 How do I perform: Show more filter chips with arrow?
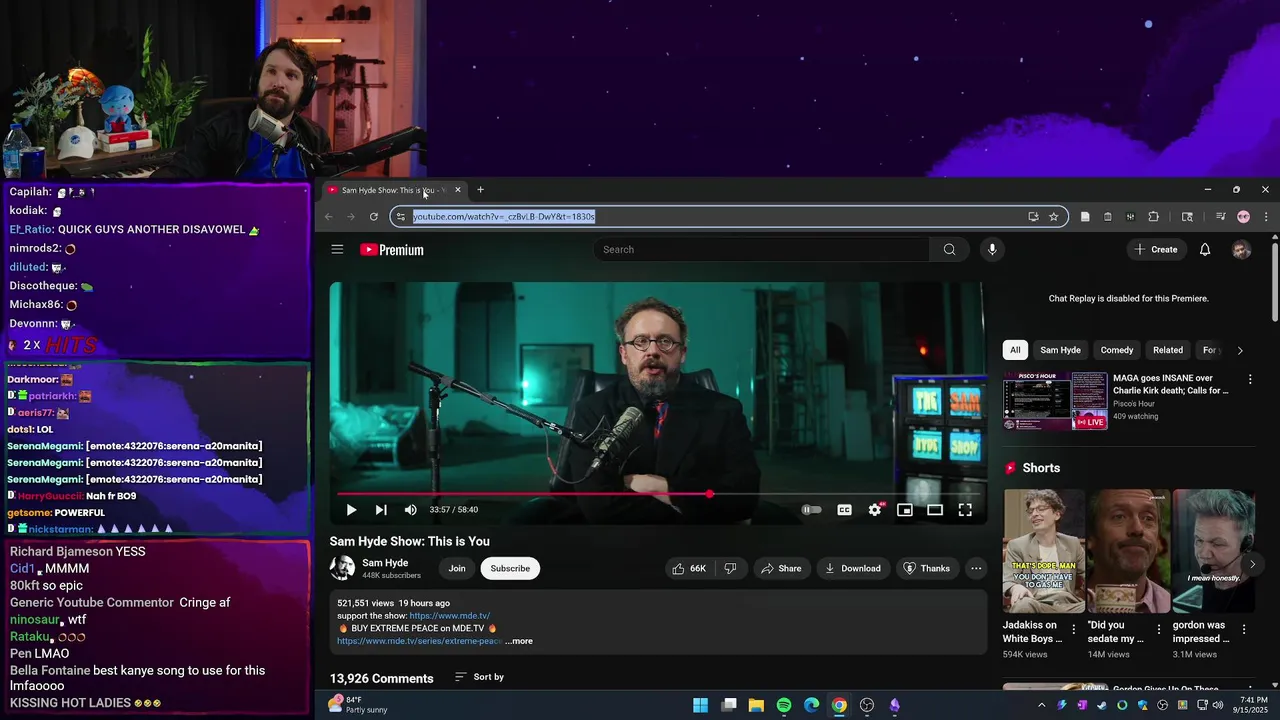(x=1240, y=350)
